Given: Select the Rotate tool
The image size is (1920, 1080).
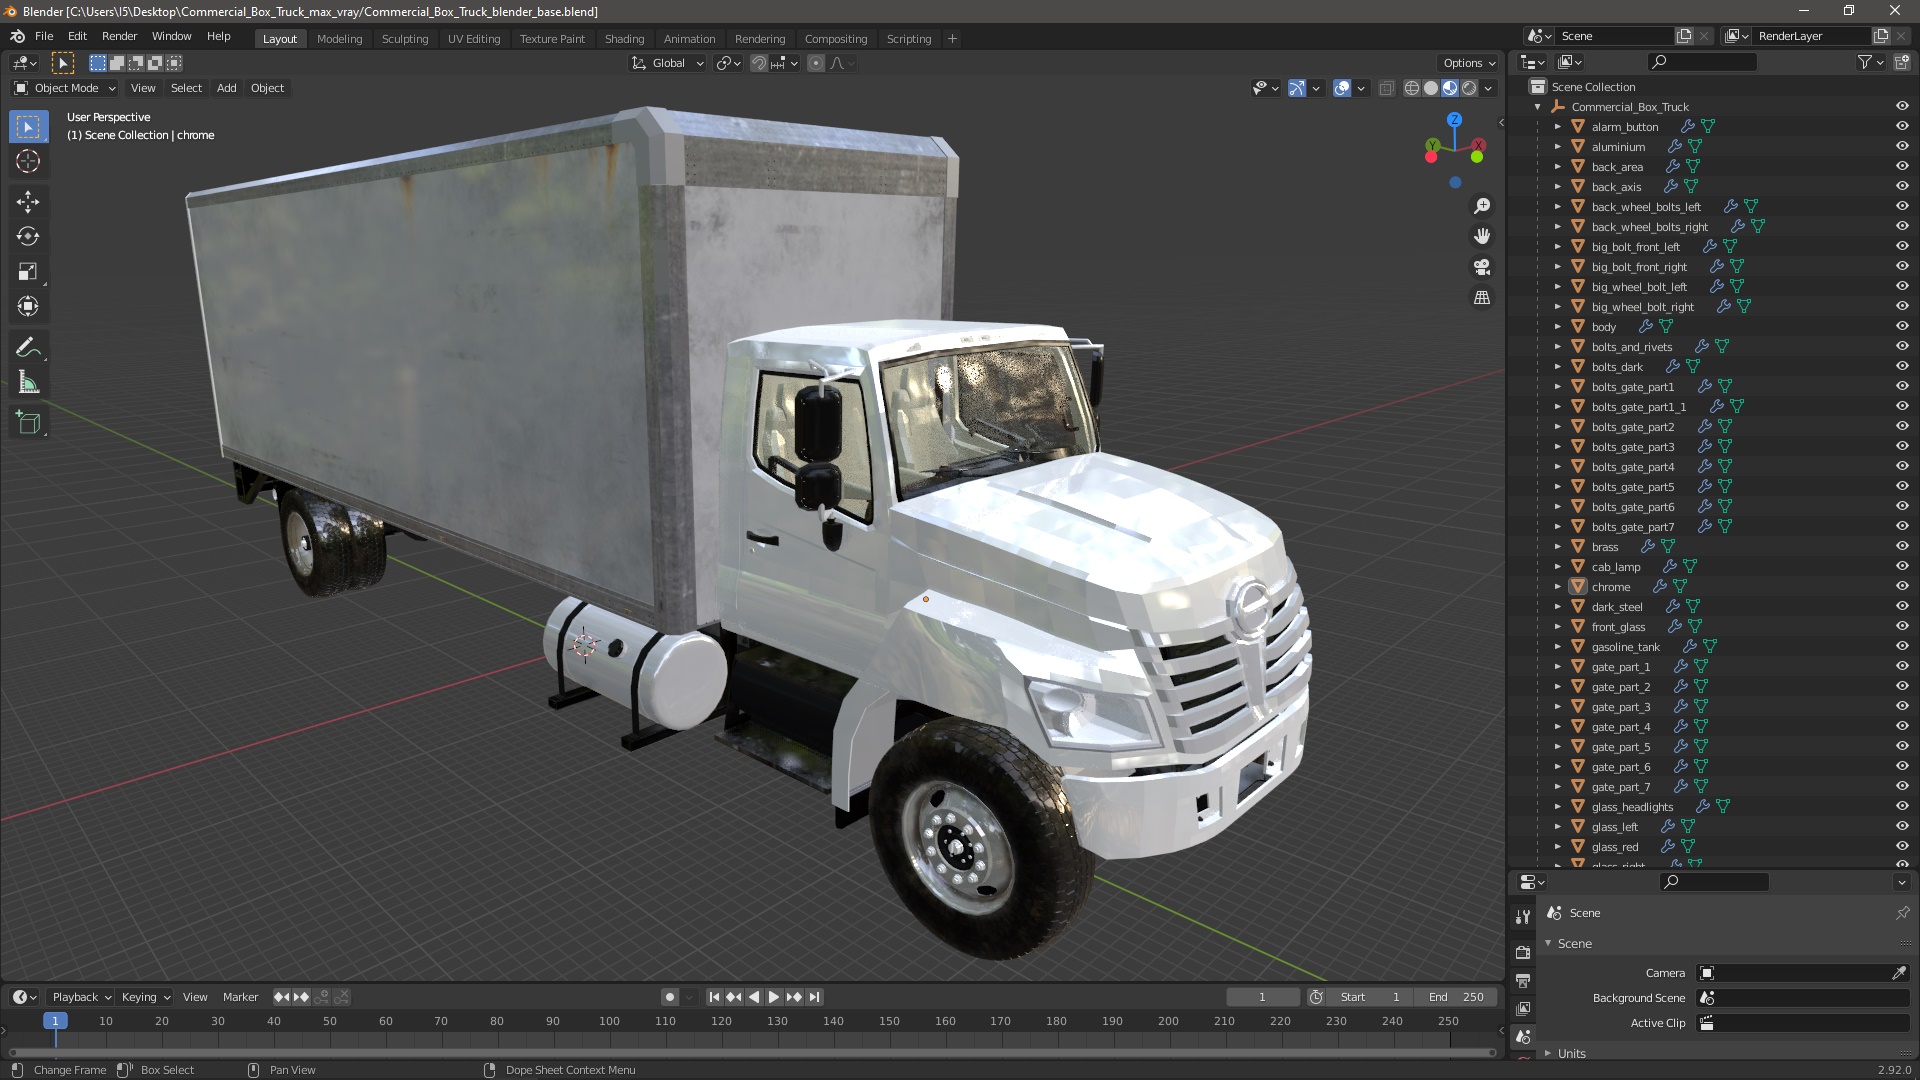Looking at the screenshot, I should tap(28, 237).
